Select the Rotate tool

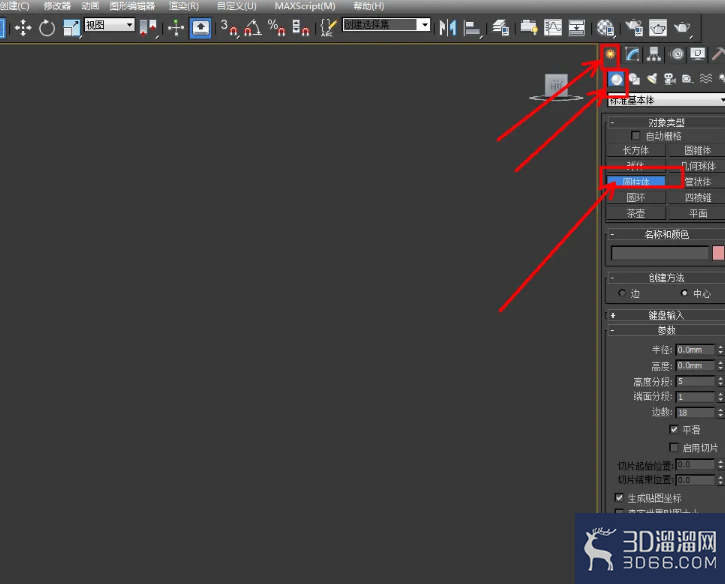click(47, 28)
